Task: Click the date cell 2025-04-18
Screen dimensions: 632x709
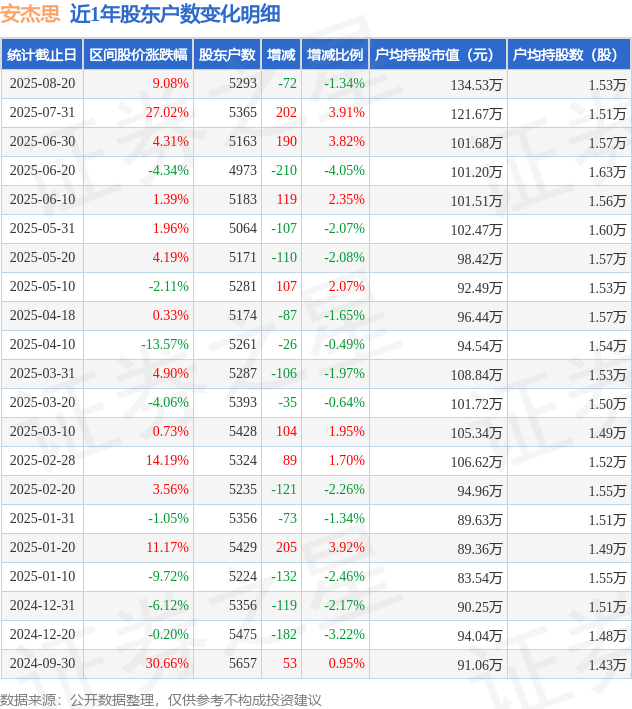Action: [42, 315]
